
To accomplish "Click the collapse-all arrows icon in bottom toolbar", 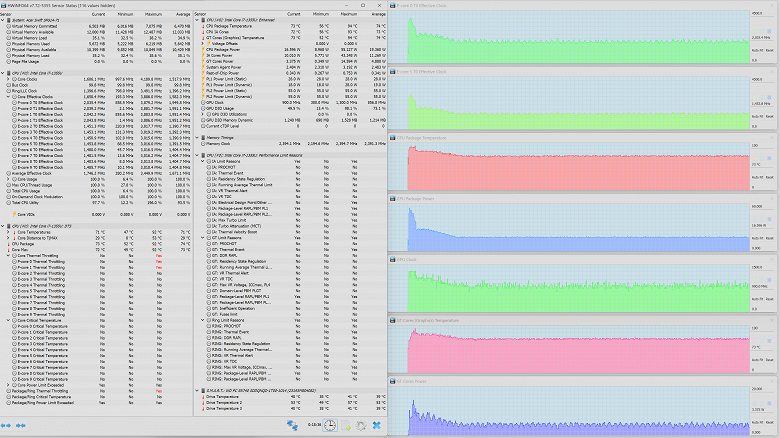I will [x=21, y=426].
